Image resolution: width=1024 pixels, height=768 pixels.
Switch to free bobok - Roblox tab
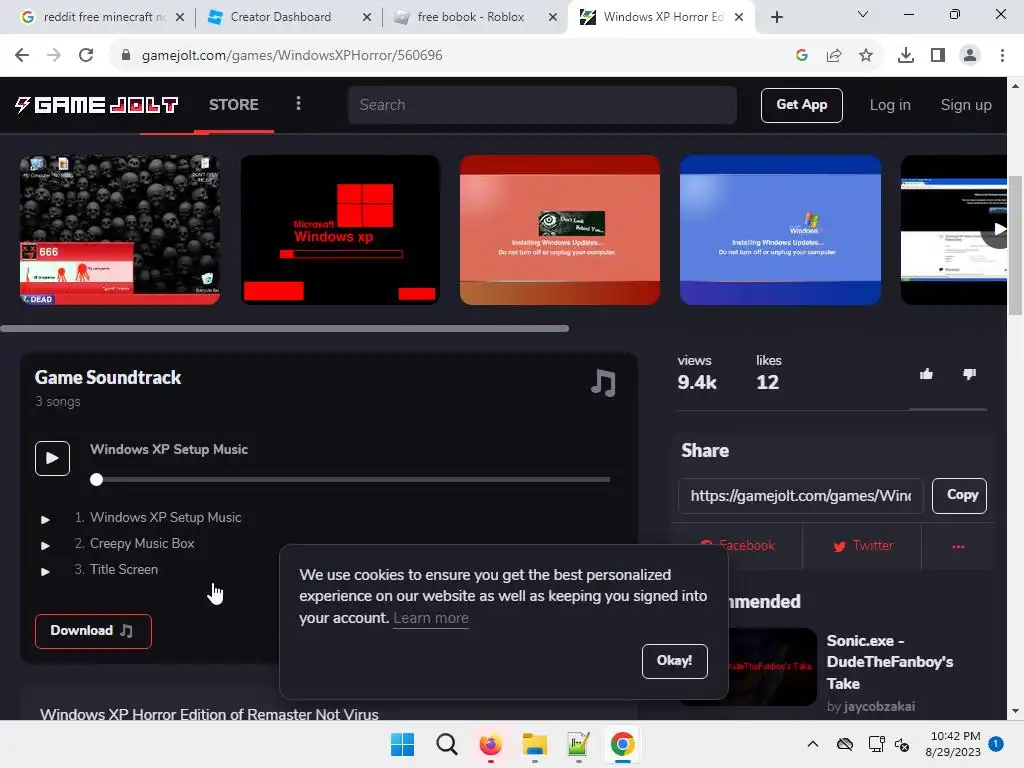pyautogui.click(x=470, y=17)
